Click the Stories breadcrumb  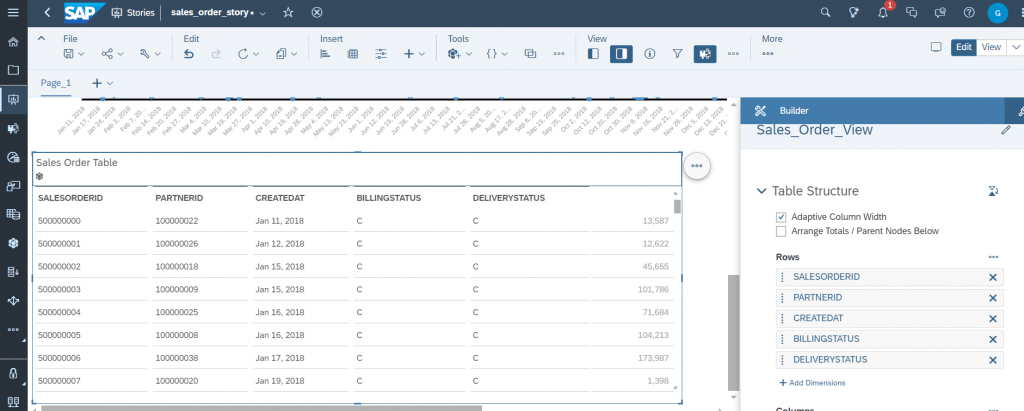point(133,12)
